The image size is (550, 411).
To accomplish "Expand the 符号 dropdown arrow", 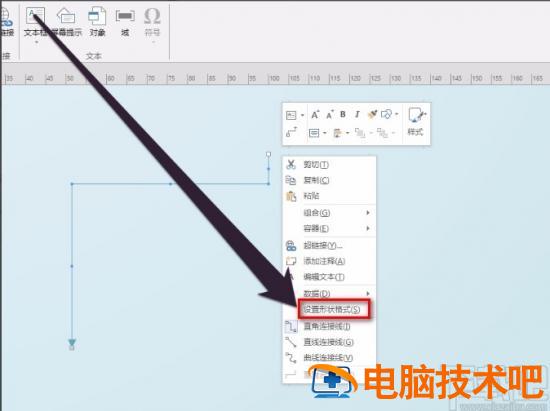I will 153,42.
